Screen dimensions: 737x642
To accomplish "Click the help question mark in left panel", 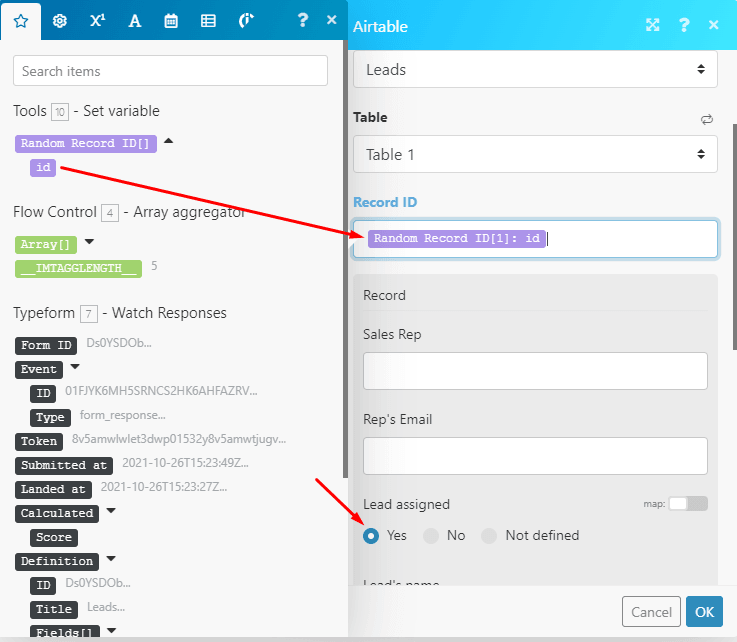I will point(302,20).
